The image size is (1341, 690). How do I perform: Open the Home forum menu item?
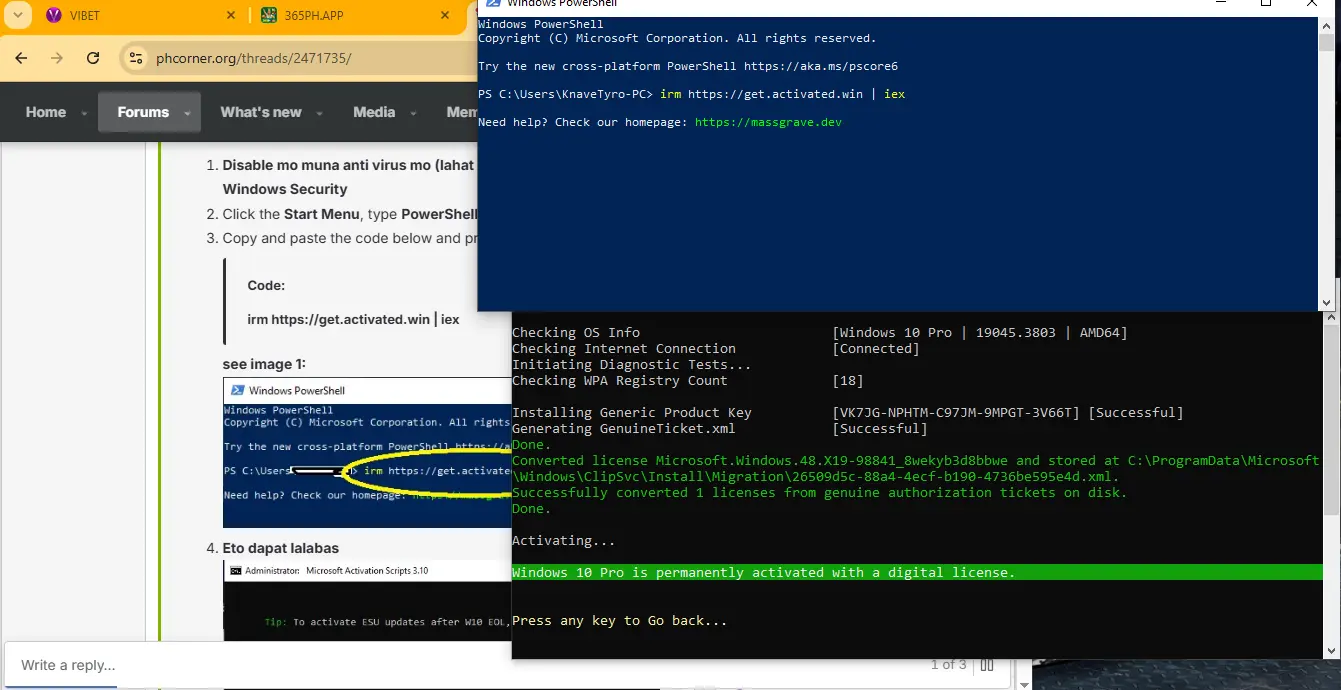pos(46,112)
